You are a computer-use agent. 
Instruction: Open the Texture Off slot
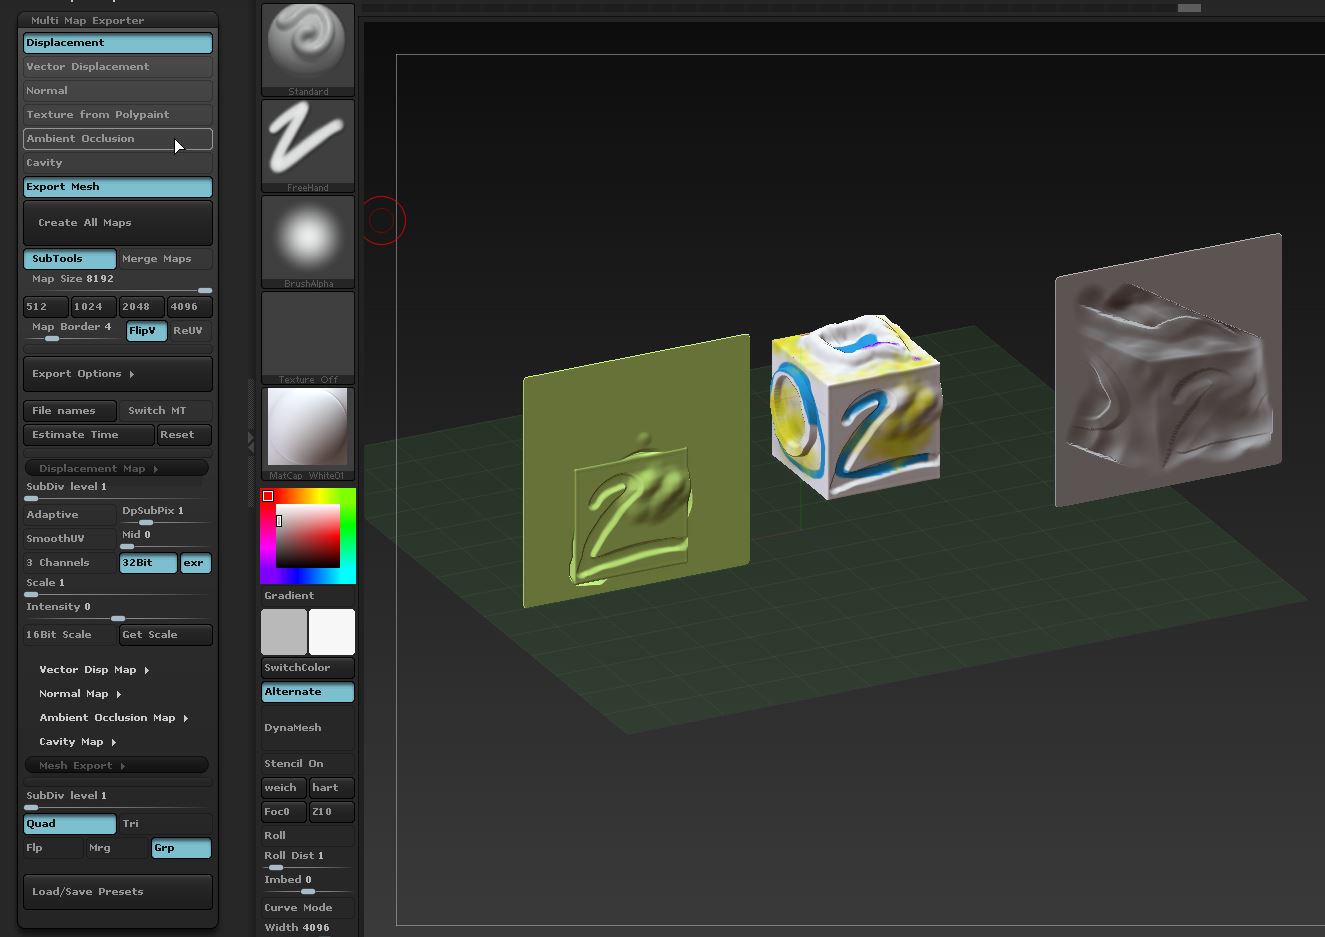(x=308, y=337)
